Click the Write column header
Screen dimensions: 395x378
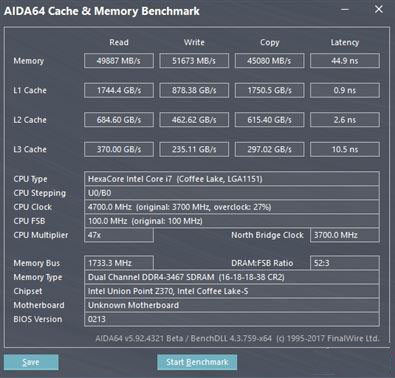pos(194,42)
